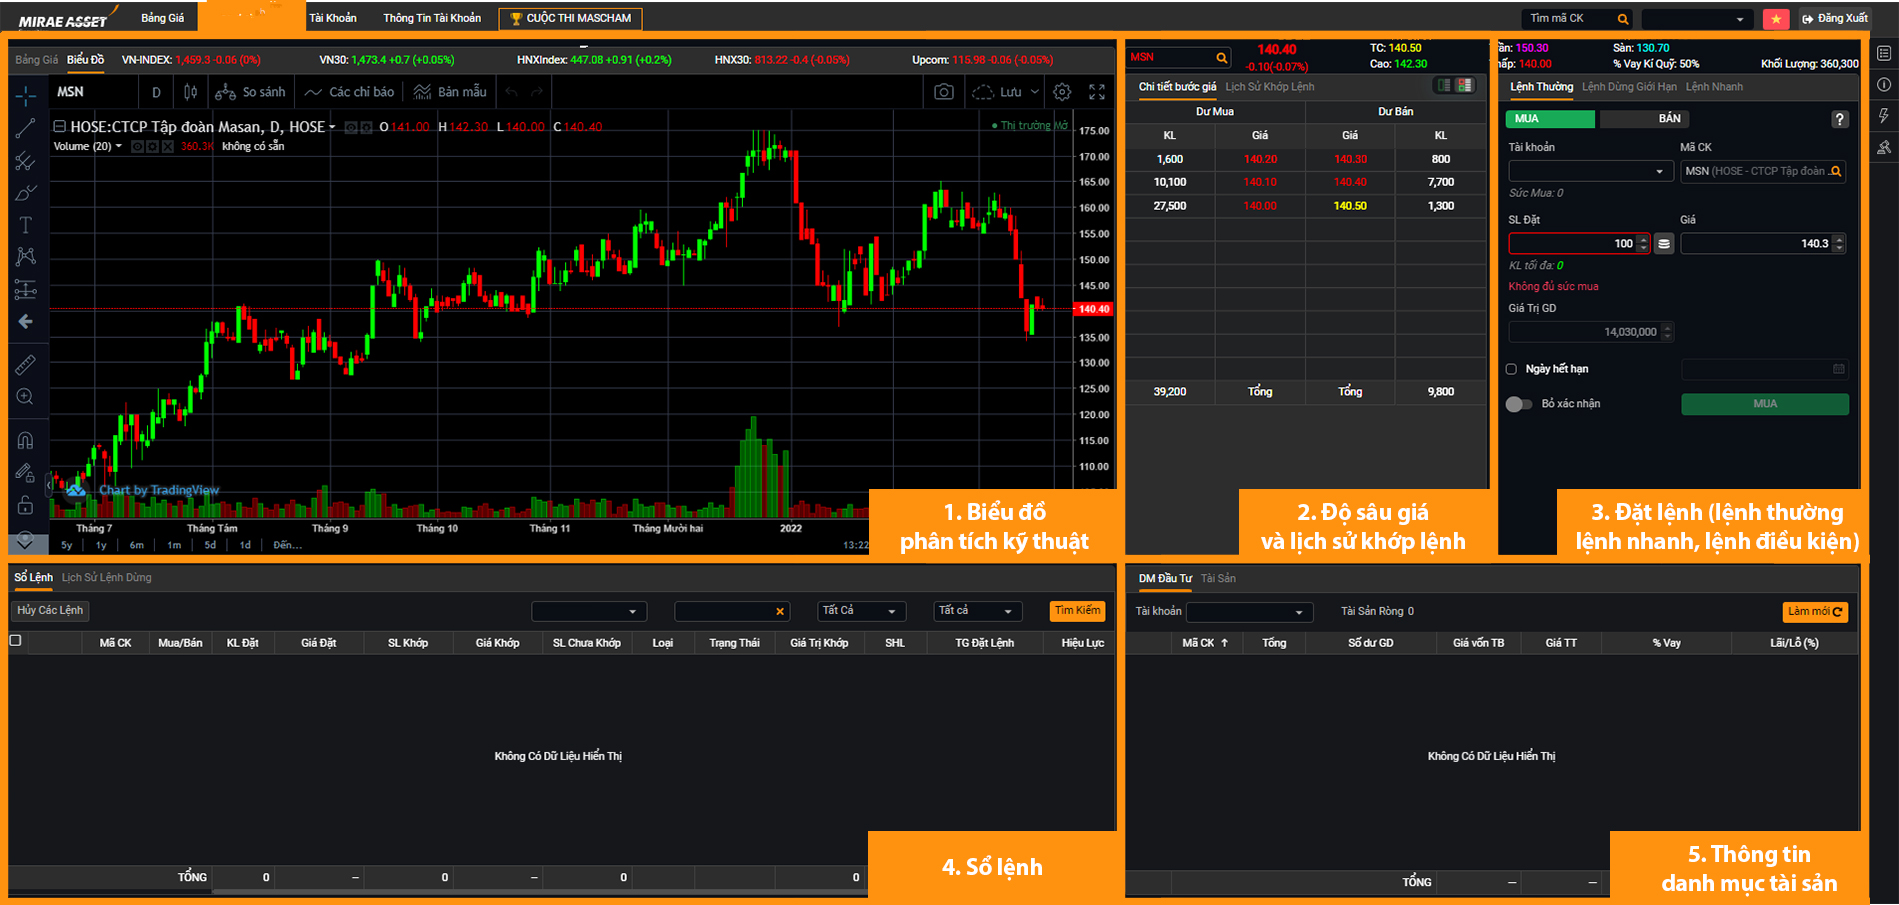Open the CUỘC THI MASCHAM menu item
The image size is (1899, 905).
click(x=570, y=18)
